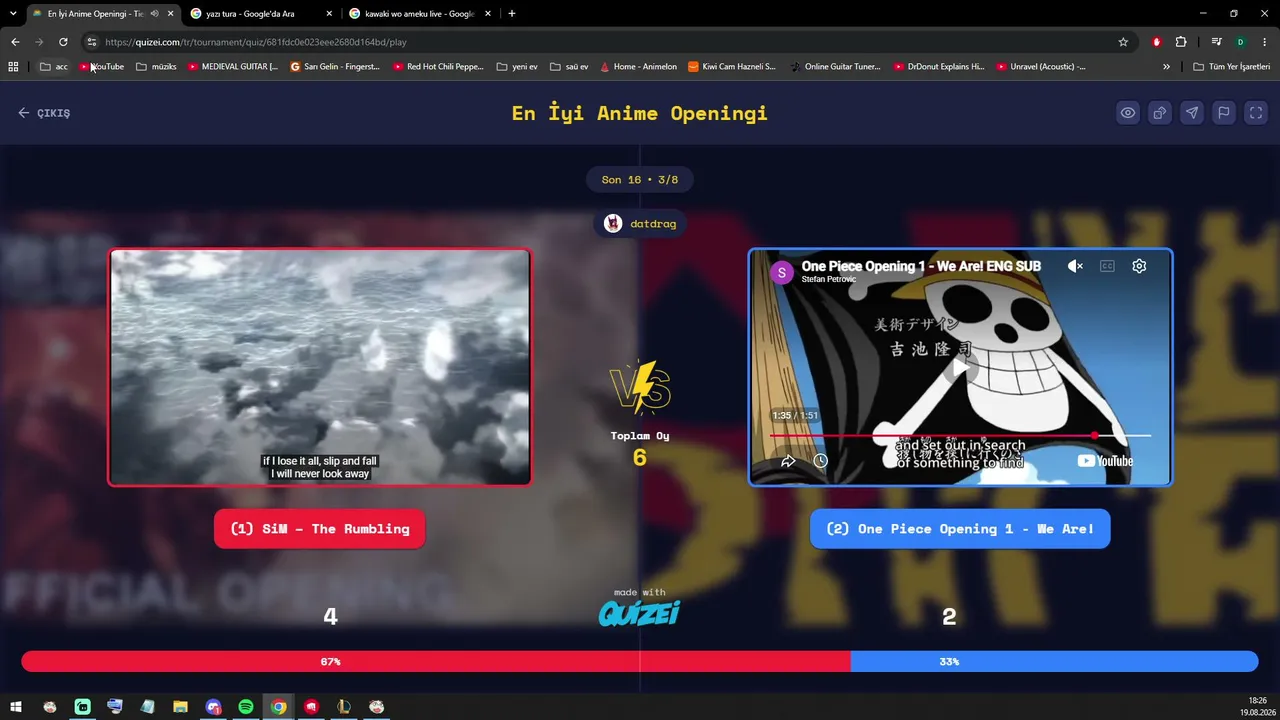This screenshot has height=720, width=1280.
Task: Open the Chrome three-dot menu
Action: [1265, 42]
